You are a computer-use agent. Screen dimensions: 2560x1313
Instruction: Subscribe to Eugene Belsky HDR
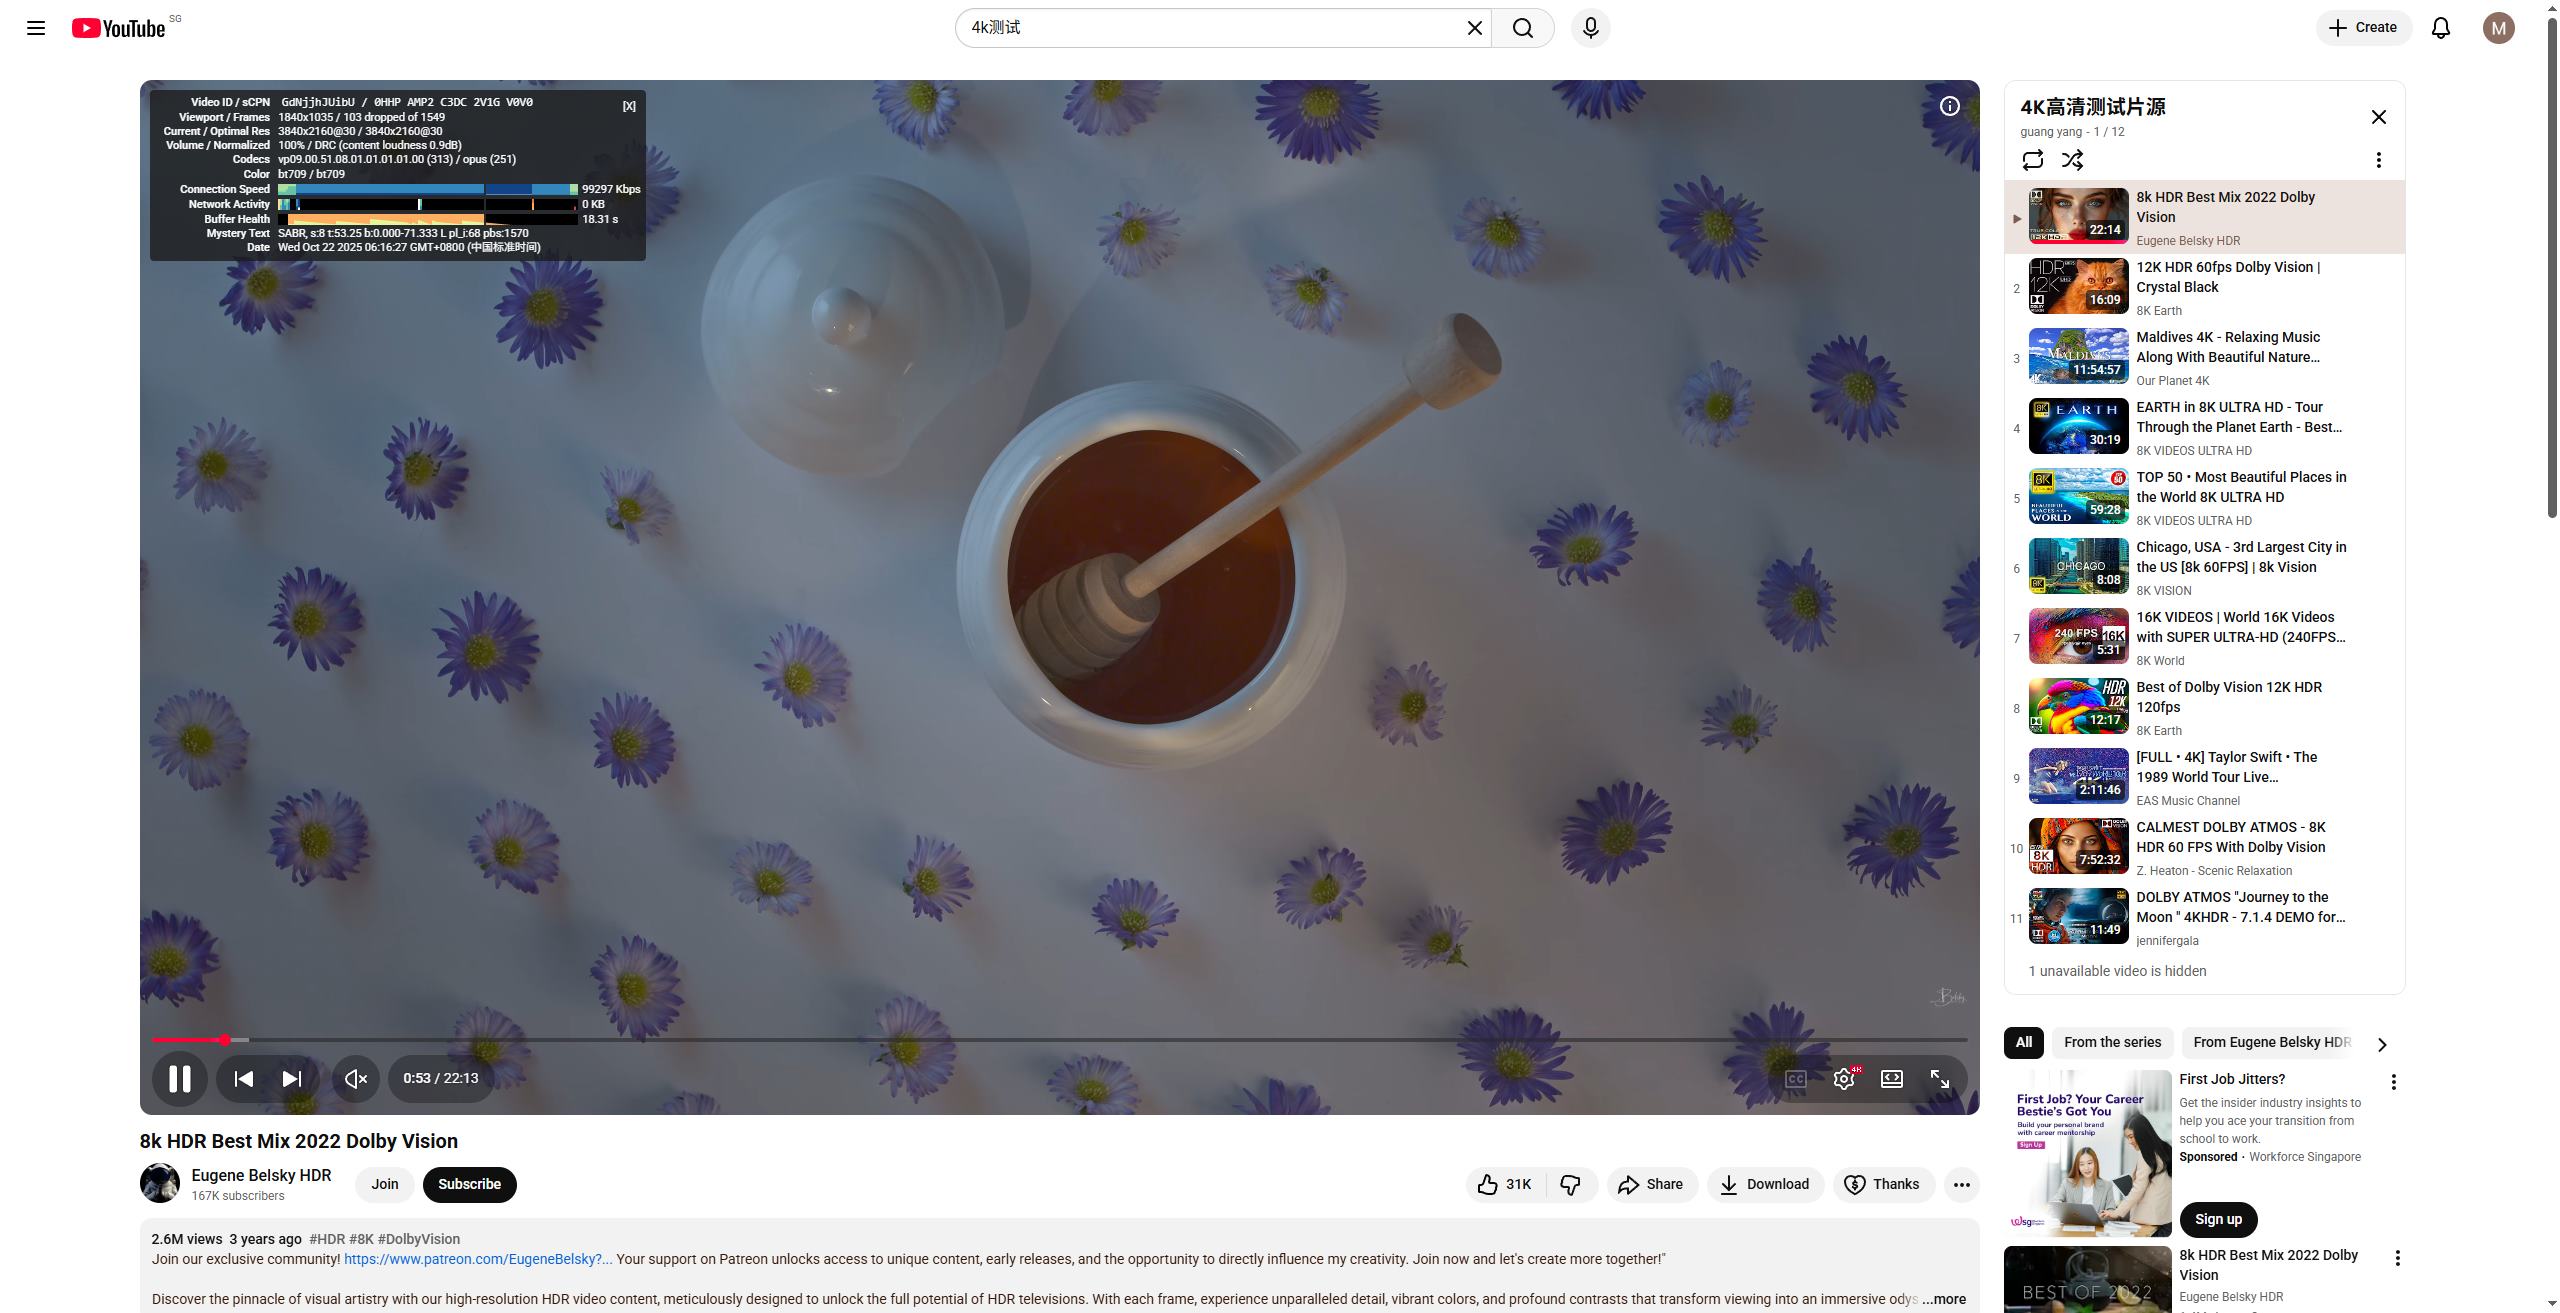pos(469,1184)
